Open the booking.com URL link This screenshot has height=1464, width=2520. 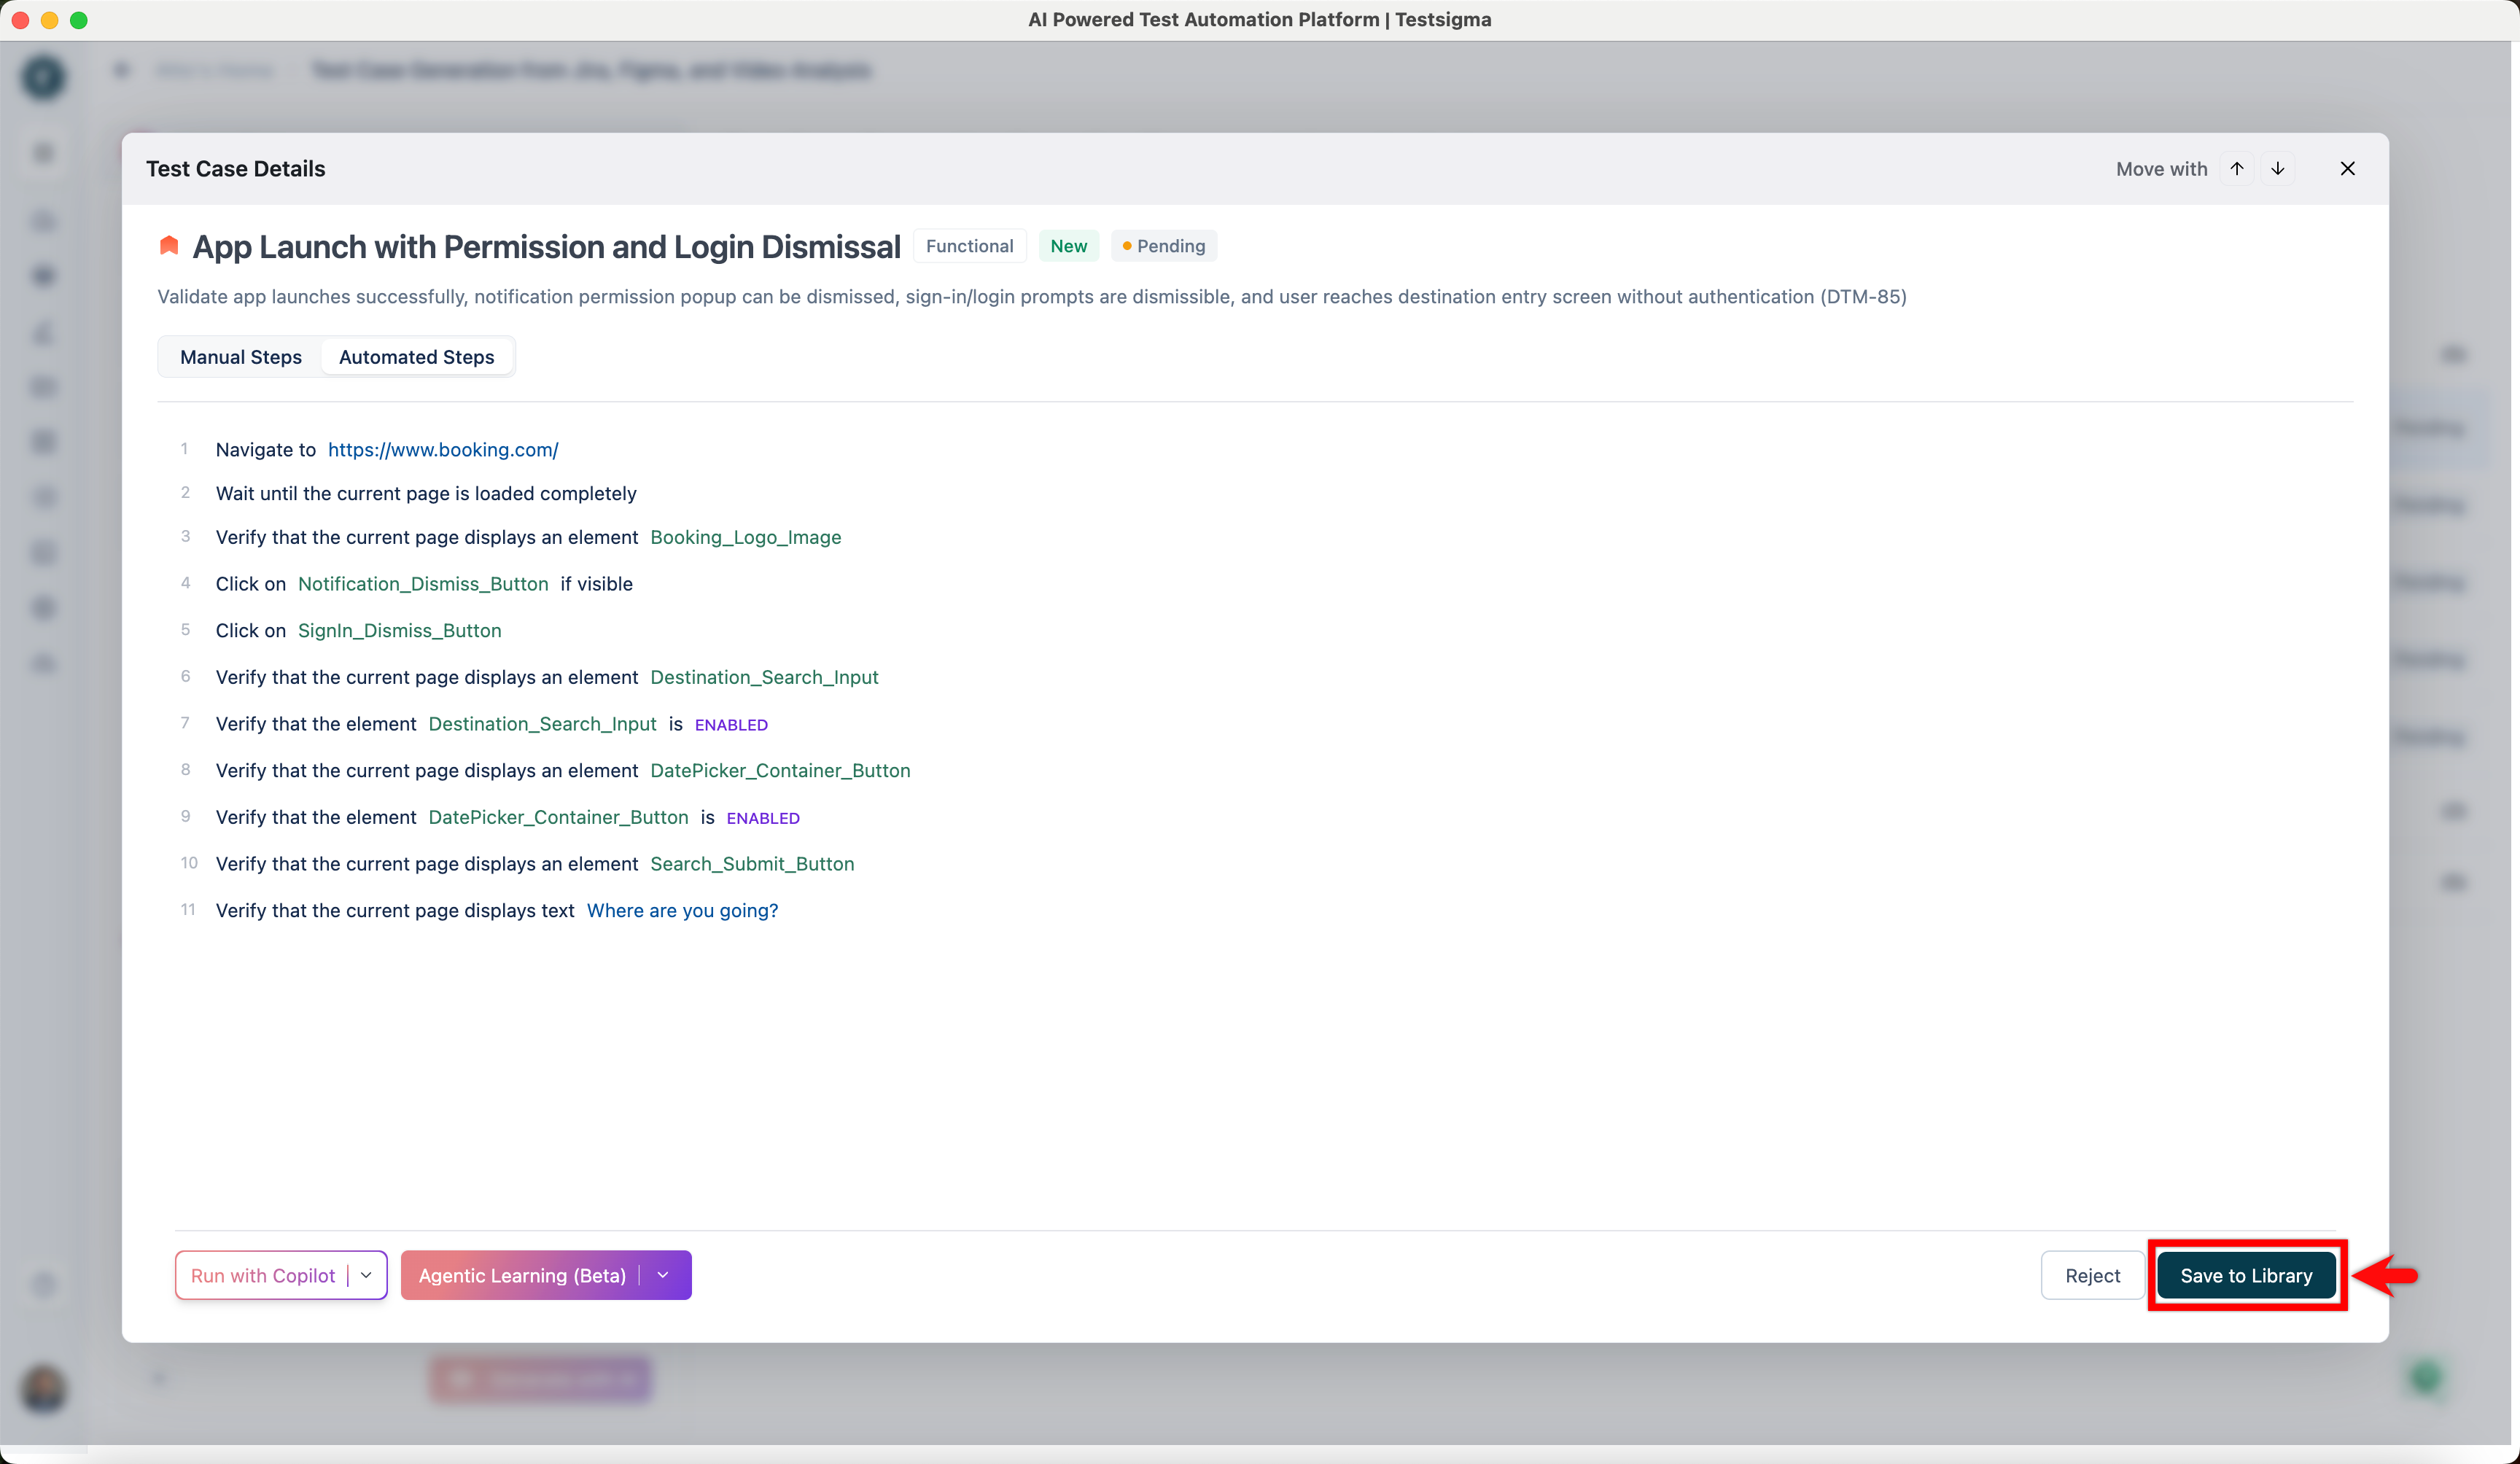[443, 450]
